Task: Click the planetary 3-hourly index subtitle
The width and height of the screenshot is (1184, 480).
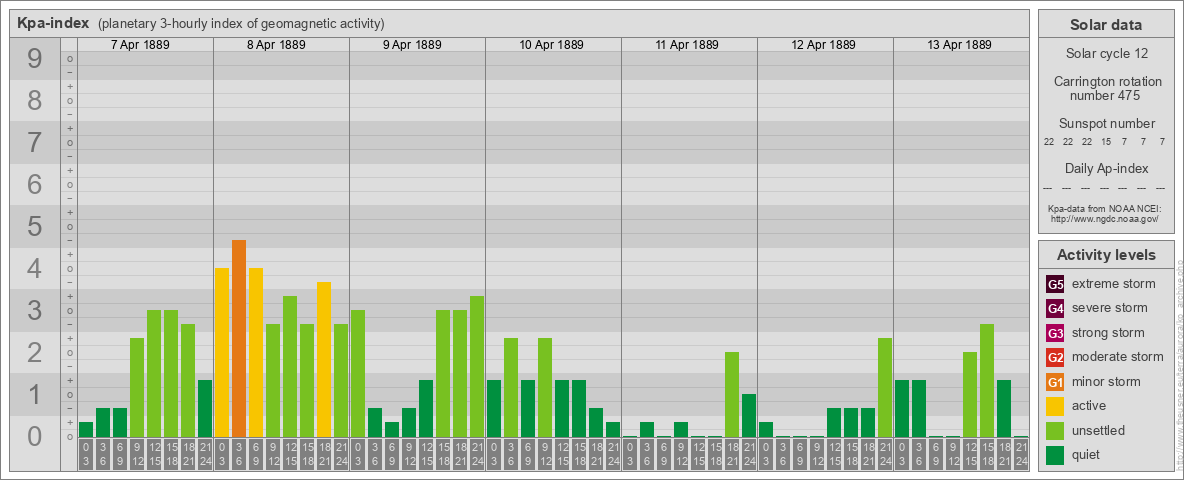Action: [x=242, y=23]
